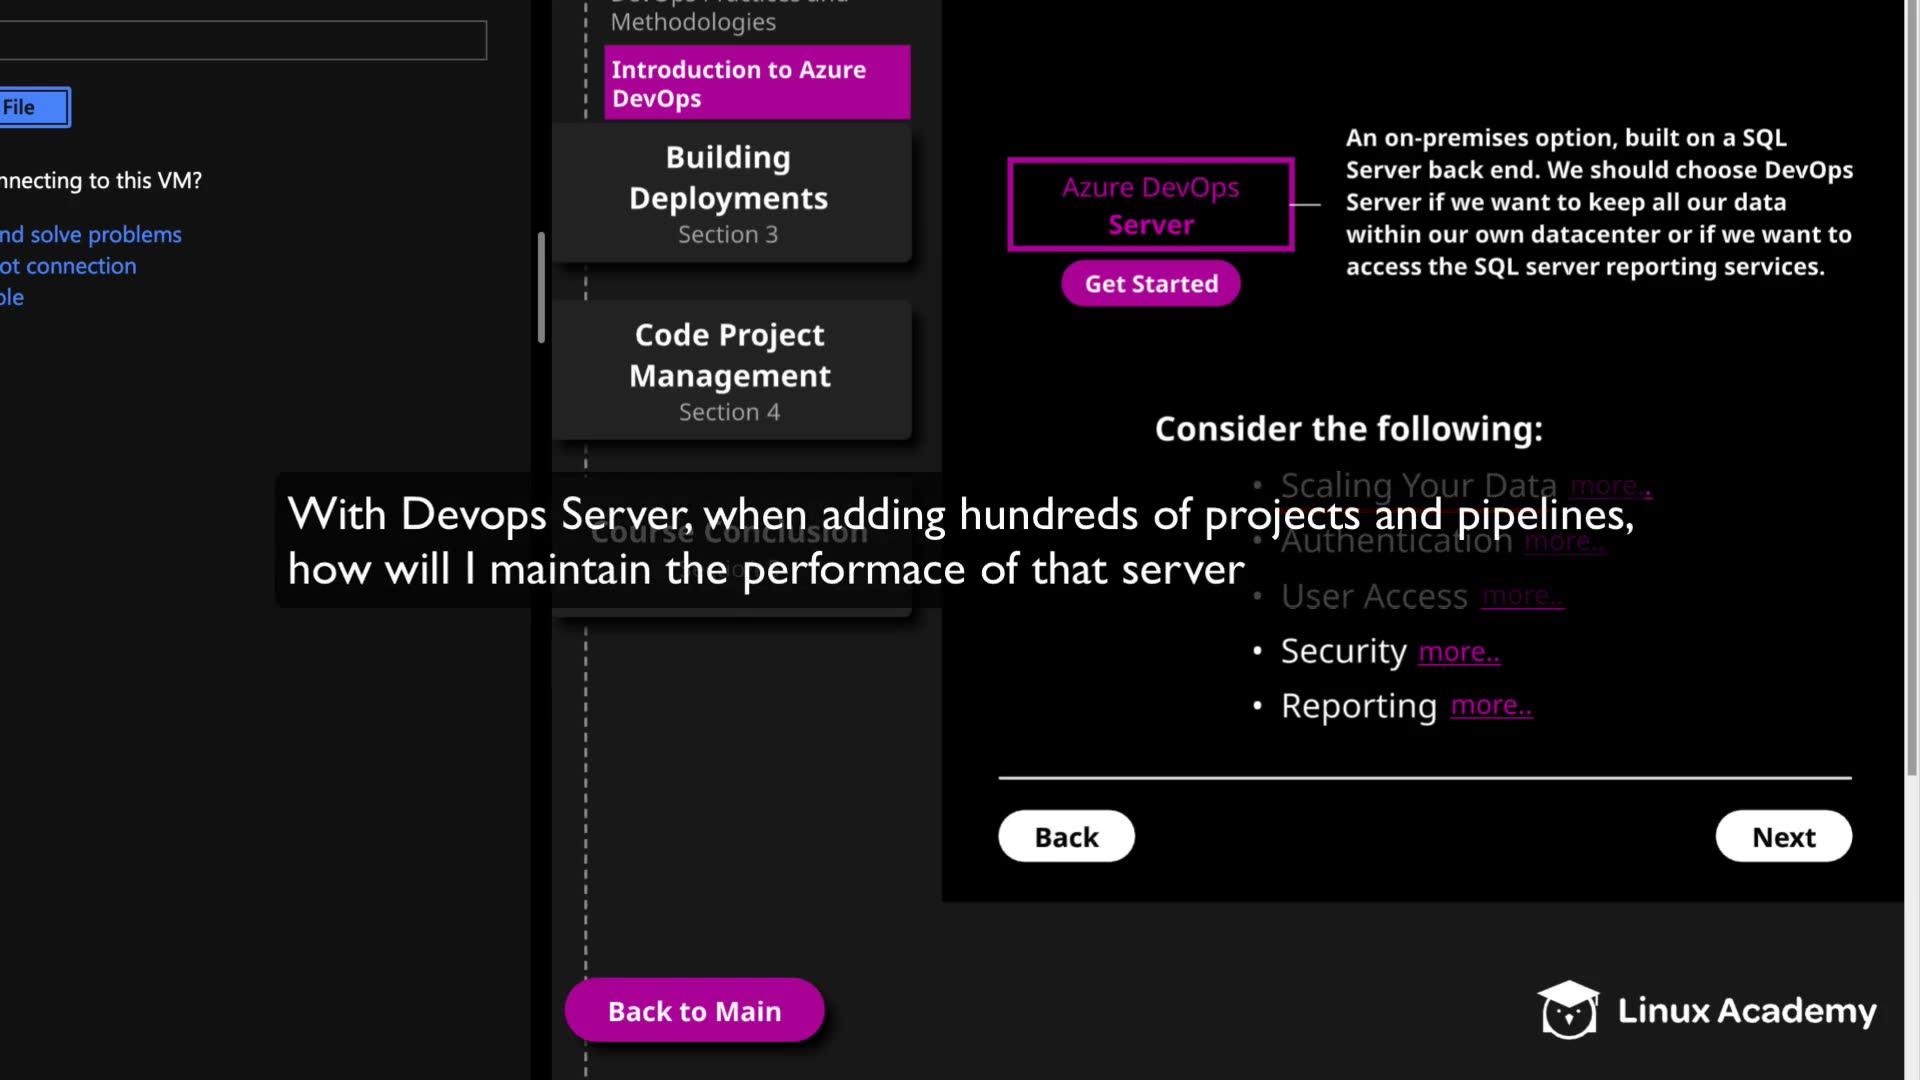Return with Back to Main button
Viewport: 1920px width, 1080px height.
pos(694,1010)
